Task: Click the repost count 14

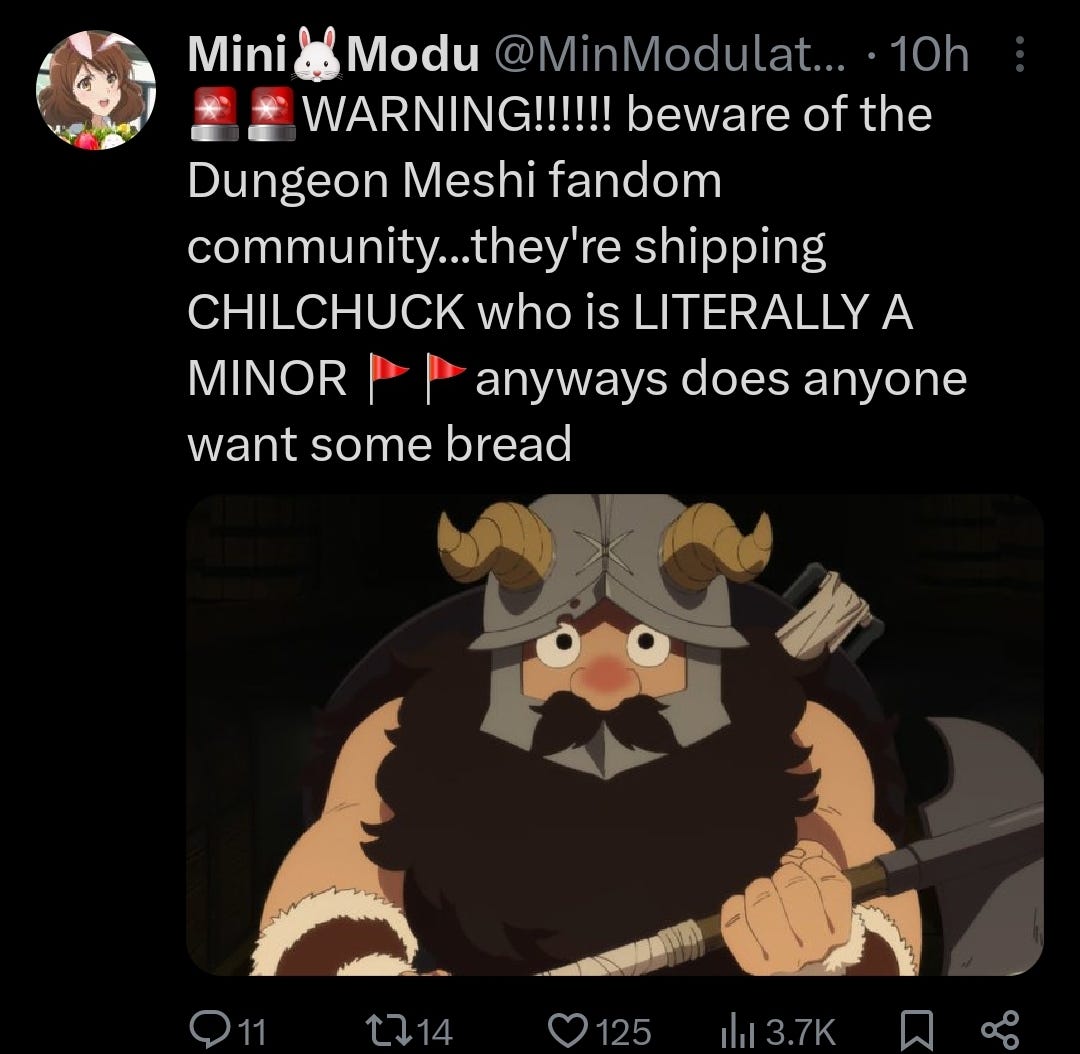Action: 435,1031
